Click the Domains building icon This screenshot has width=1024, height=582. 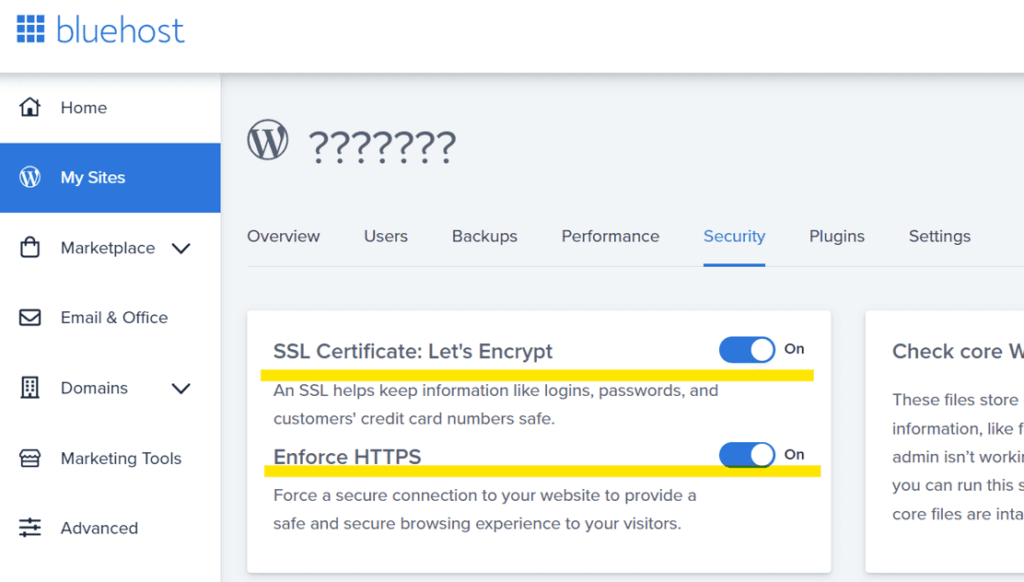[x=30, y=387]
